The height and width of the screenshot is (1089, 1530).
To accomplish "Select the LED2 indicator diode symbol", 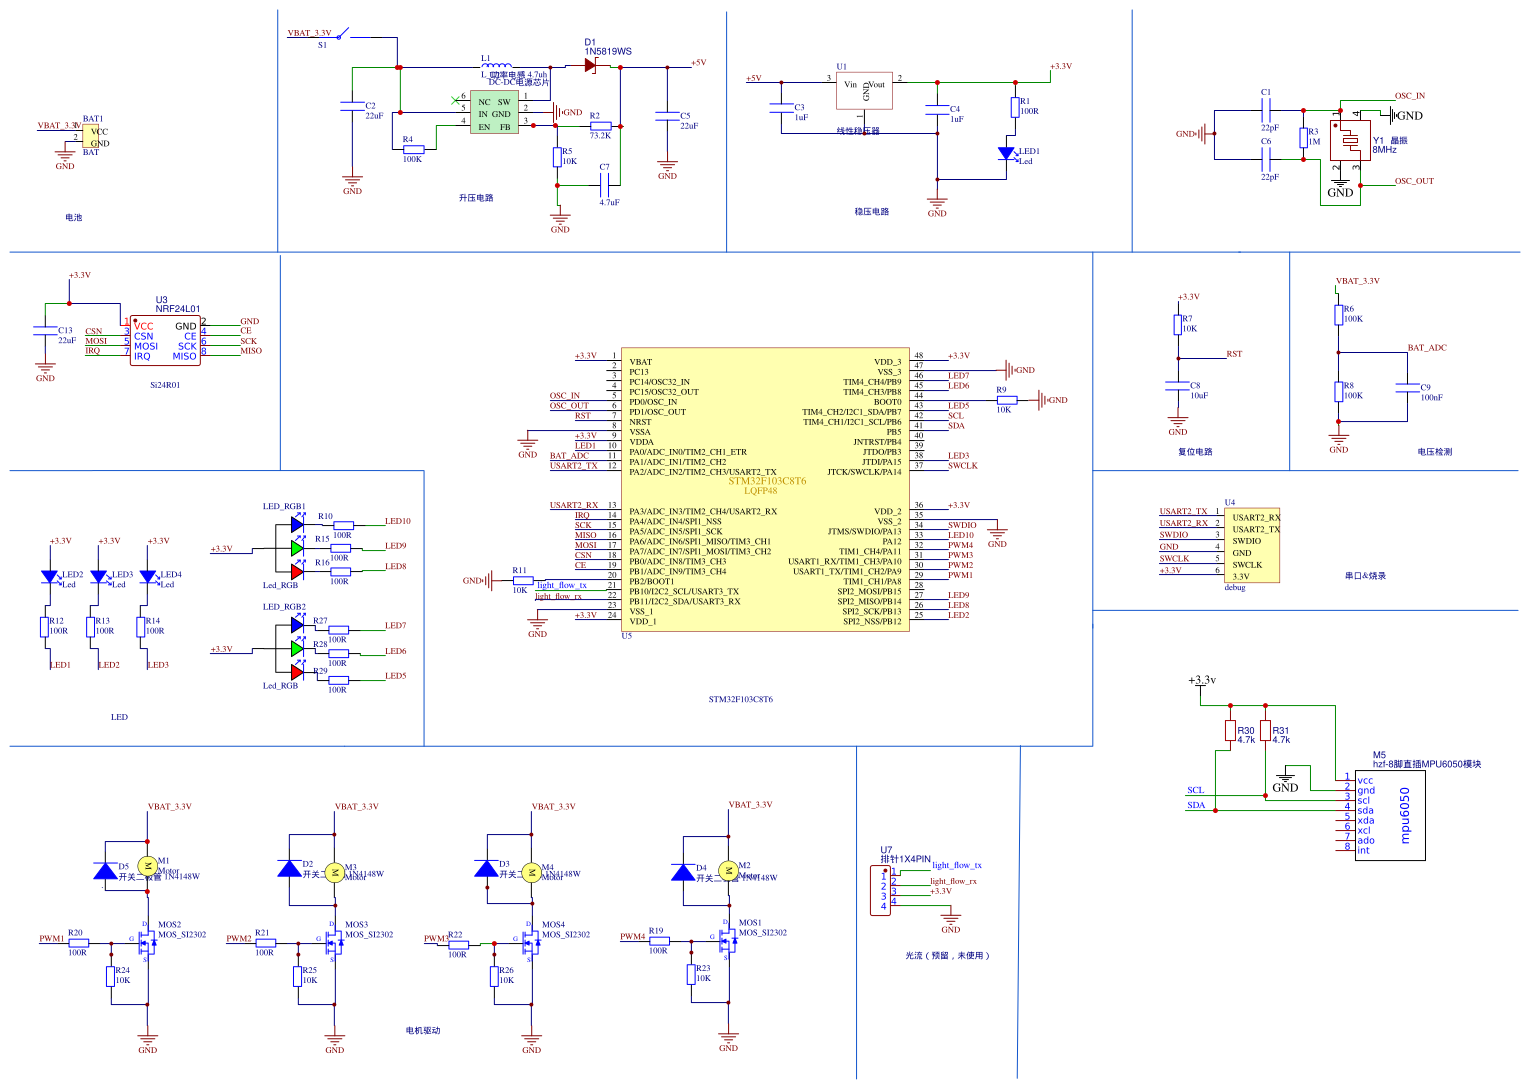I will coord(49,577).
